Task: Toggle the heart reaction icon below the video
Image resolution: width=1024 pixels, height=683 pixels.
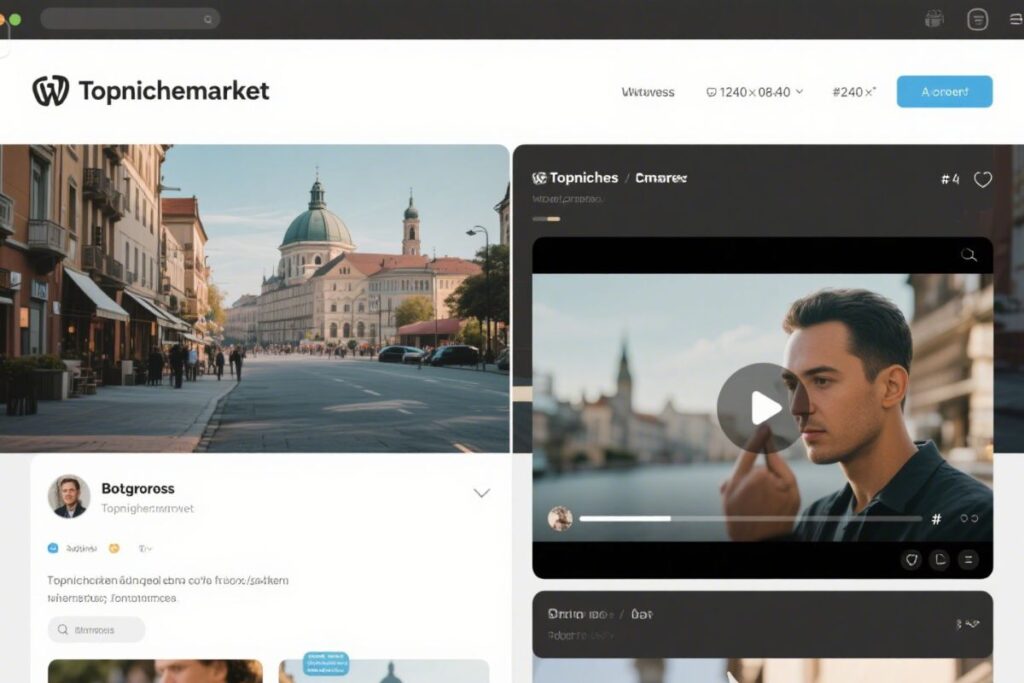Action: coord(910,559)
